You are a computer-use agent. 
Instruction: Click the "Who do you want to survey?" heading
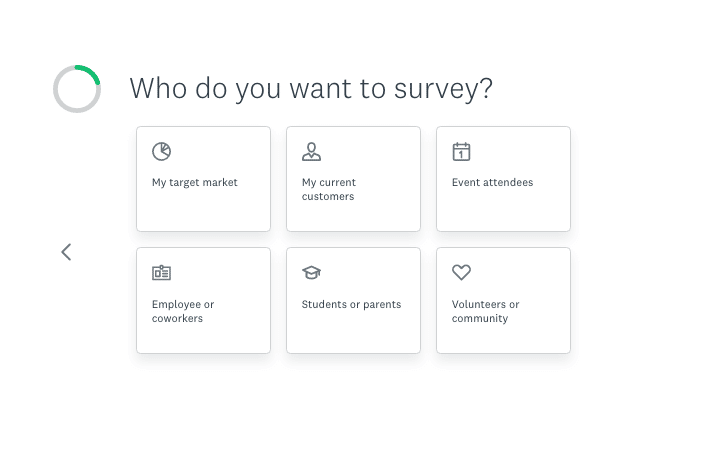(311, 88)
